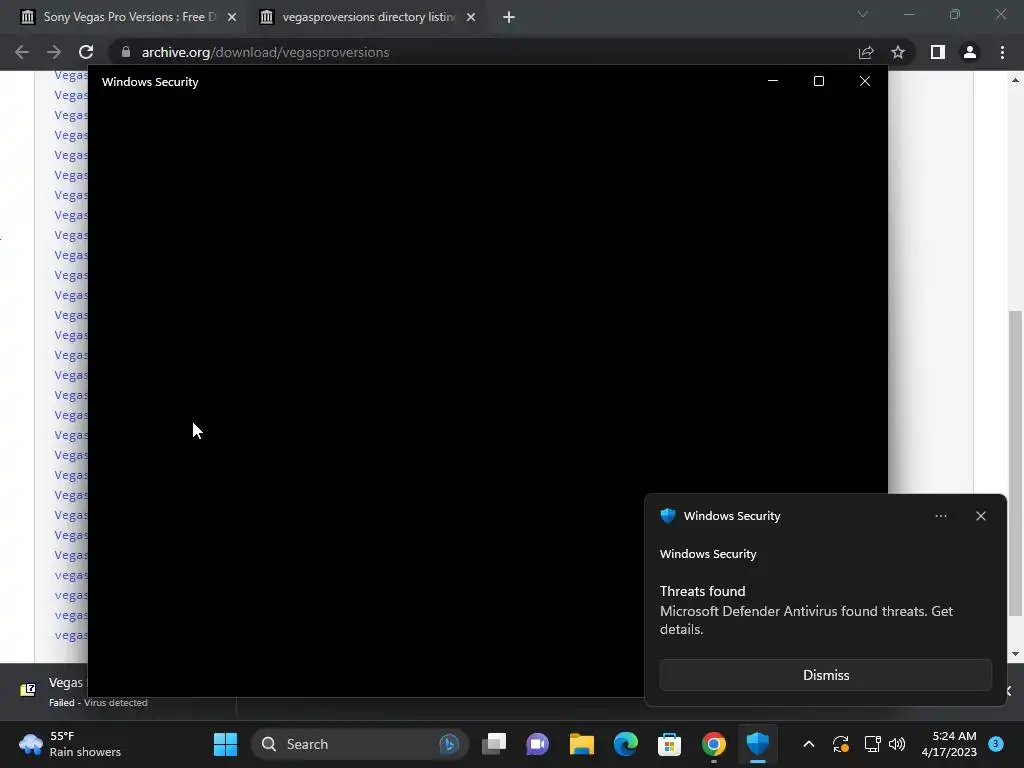Maximize the Windows Security window
This screenshot has height=768, width=1024.
coord(818,81)
